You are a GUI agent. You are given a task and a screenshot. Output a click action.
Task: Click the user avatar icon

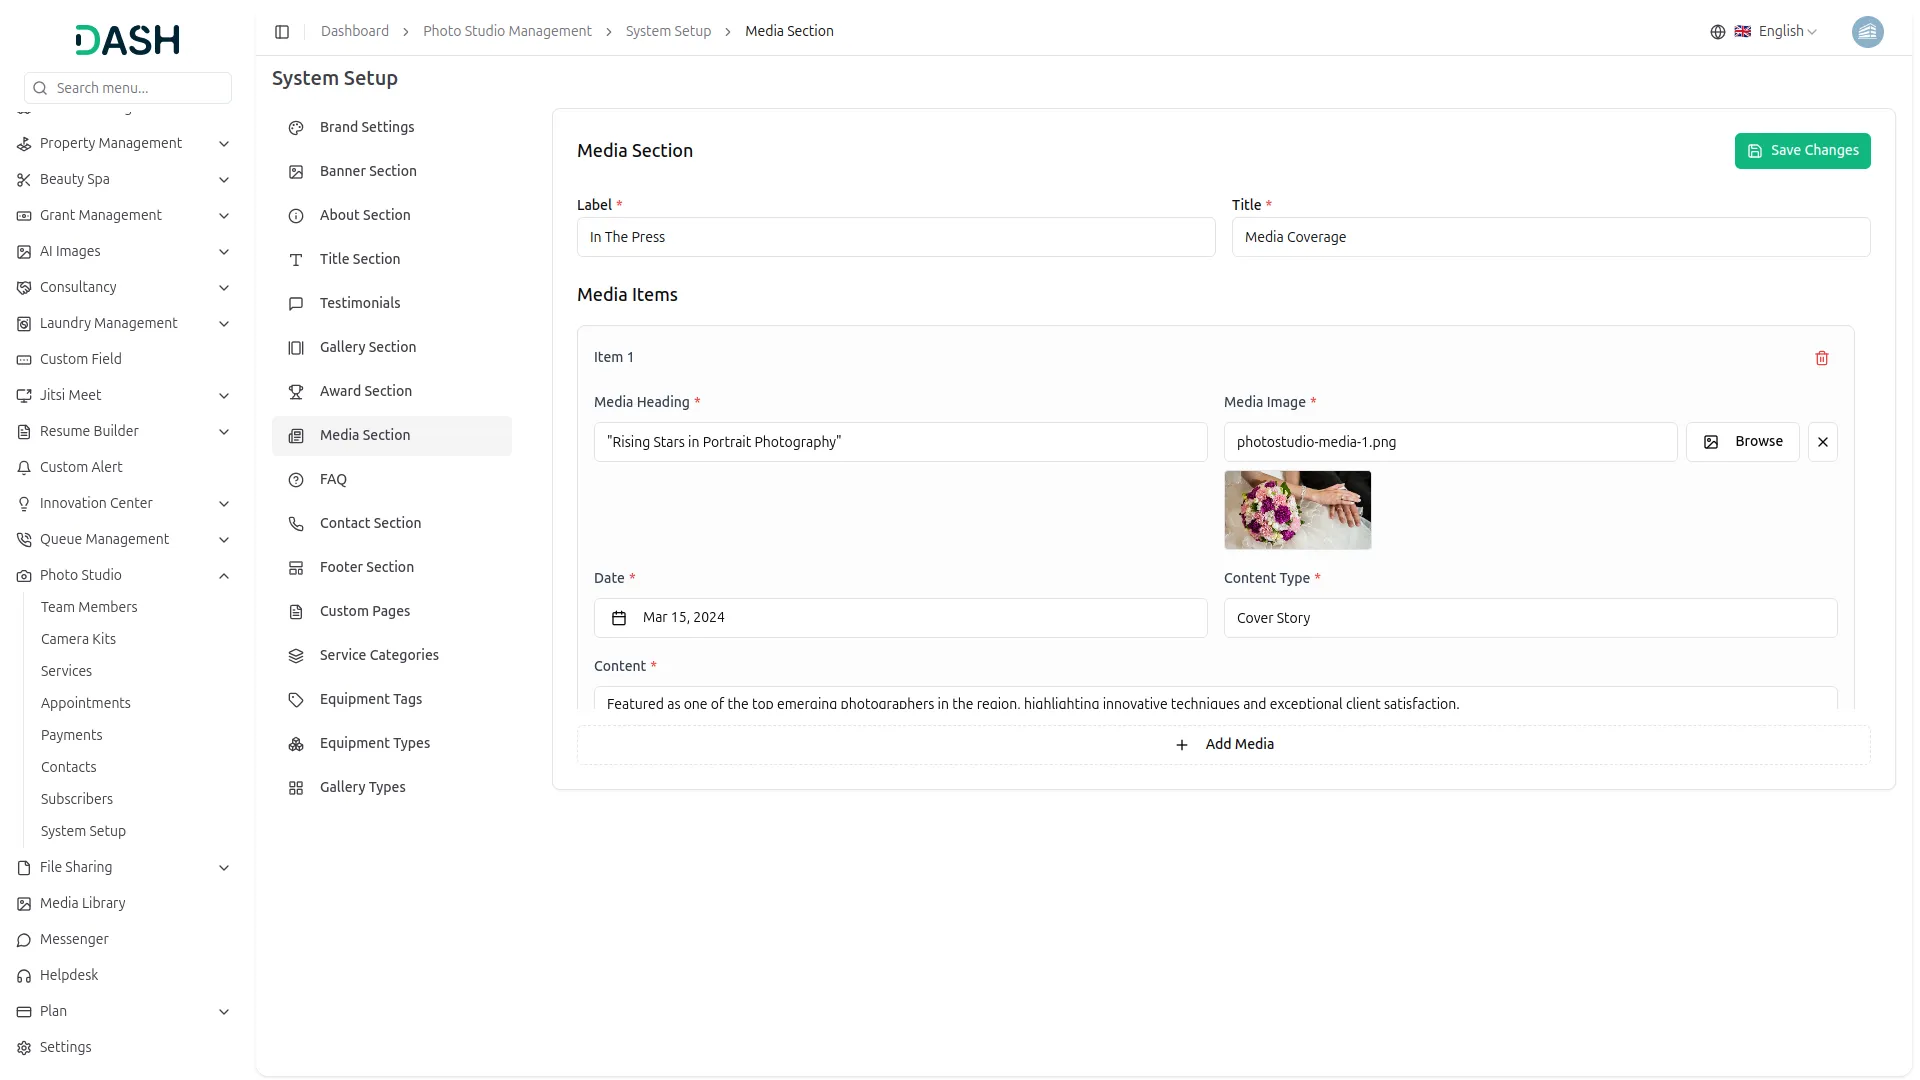click(x=1867, y=32)
